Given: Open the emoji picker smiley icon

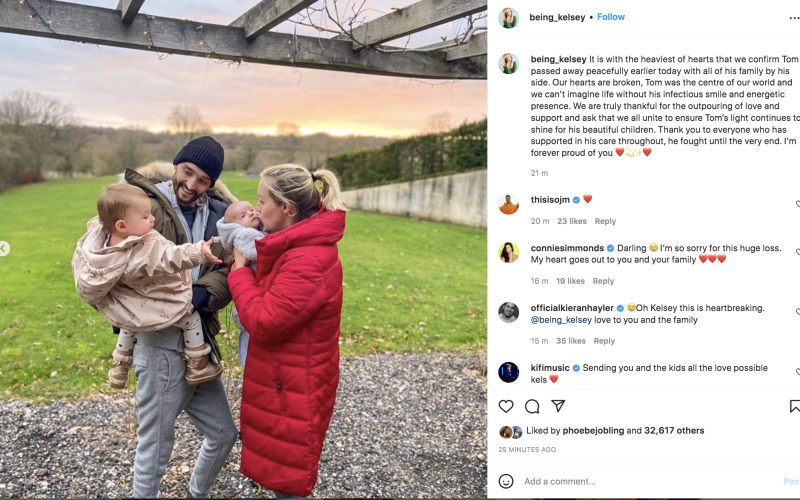Looking at the screenshot, I should click(506, 481).
